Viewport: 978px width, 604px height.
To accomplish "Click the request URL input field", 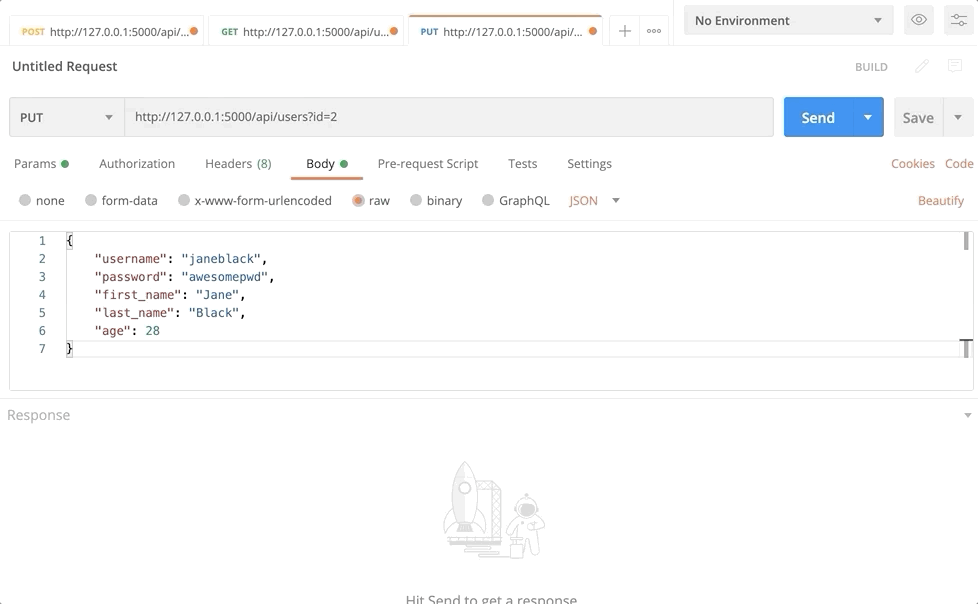I will click(448, 117).
